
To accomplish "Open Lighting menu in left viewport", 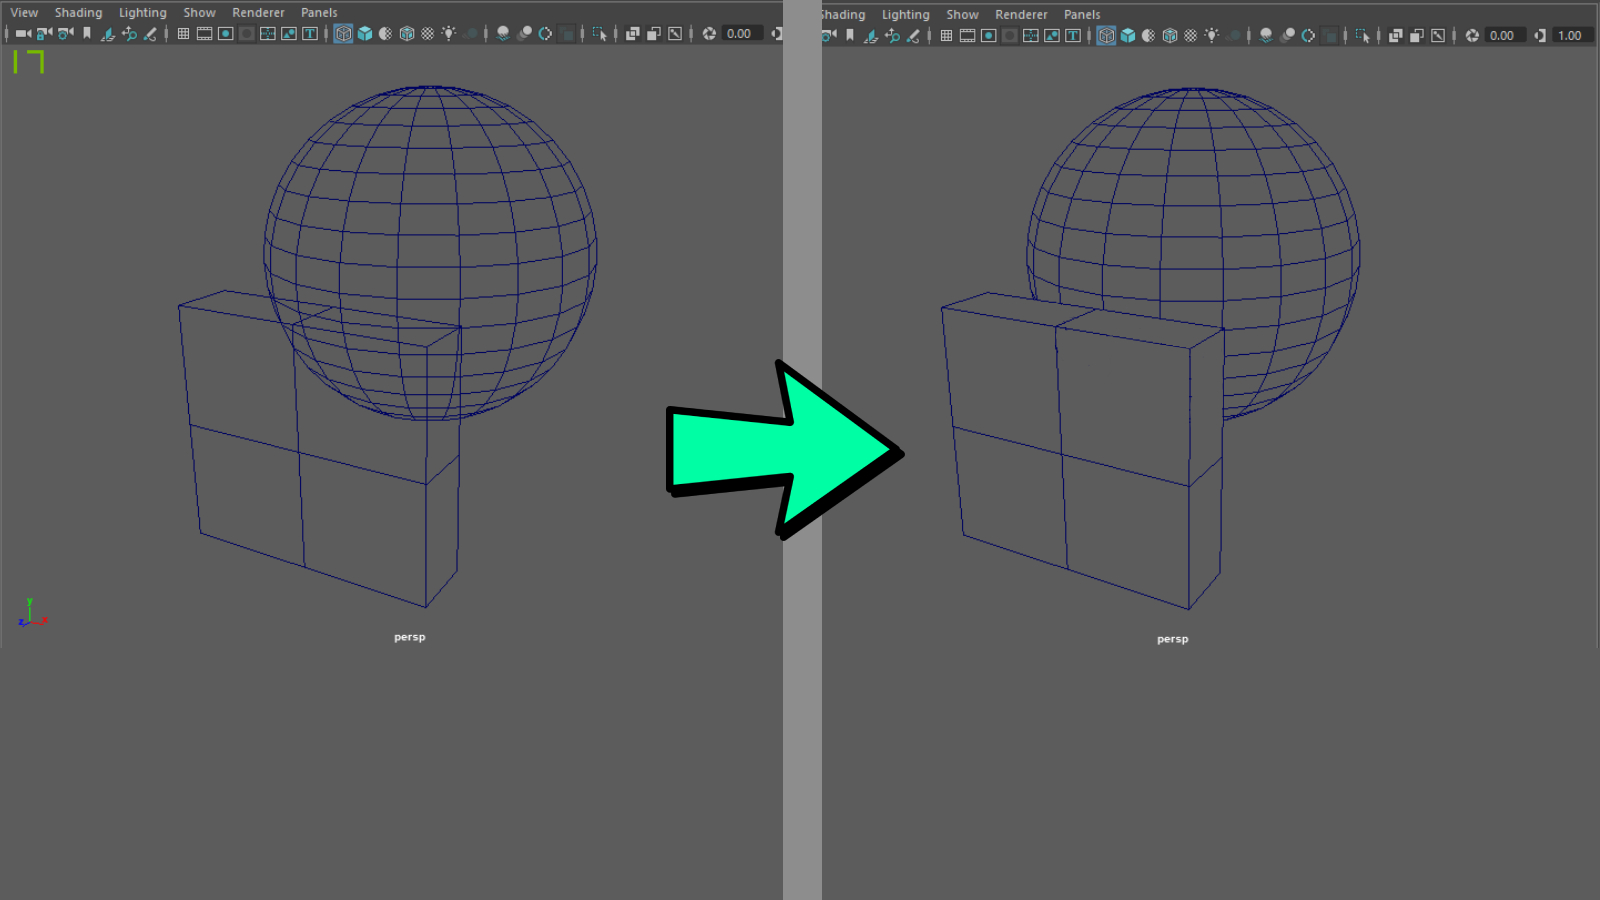I will tap(142, 12).
